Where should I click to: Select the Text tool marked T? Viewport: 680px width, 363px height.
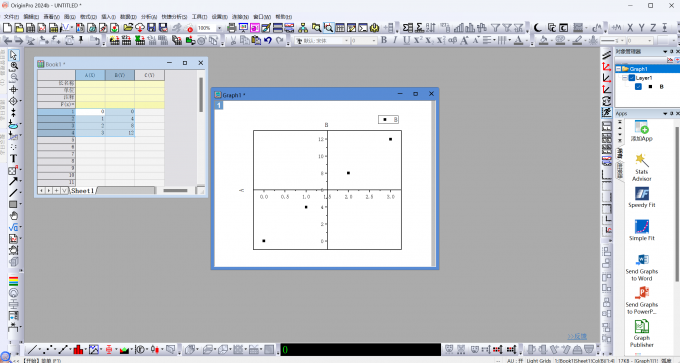click(x=13, y=159)
